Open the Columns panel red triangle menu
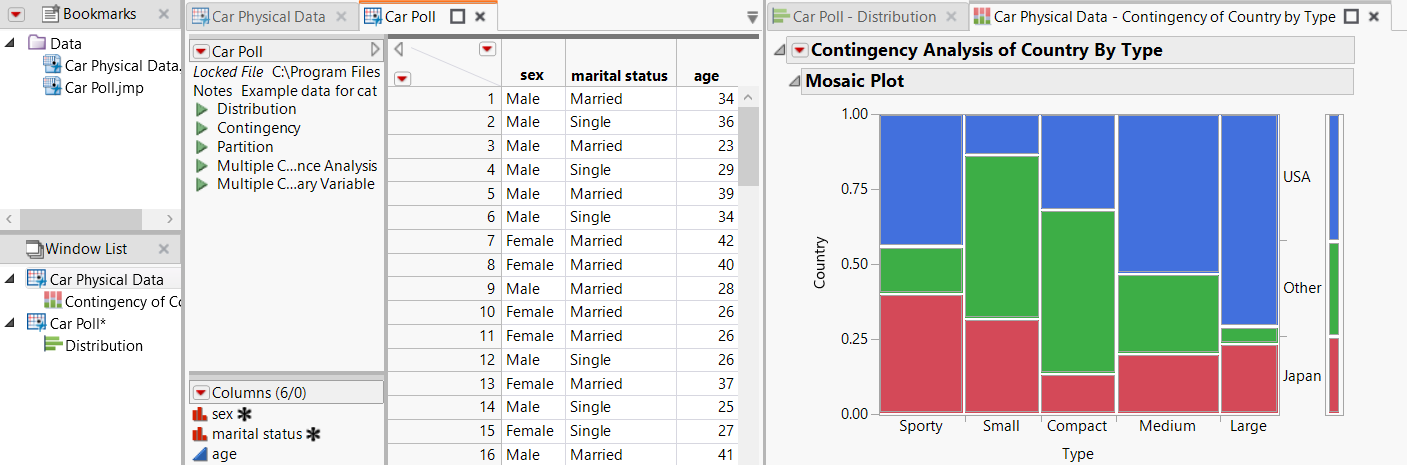The image size is (1407, 465). [x=201, y=392]
